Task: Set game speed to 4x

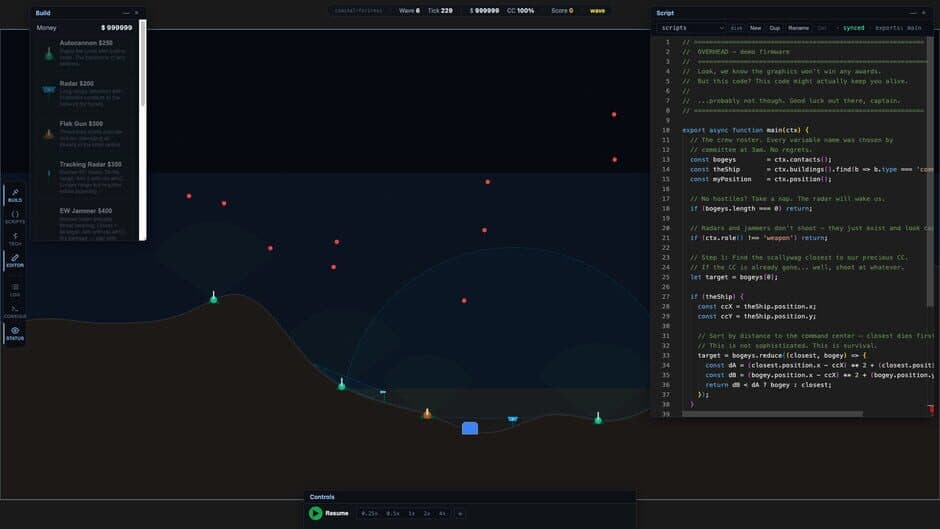Action: click(442, 513)
